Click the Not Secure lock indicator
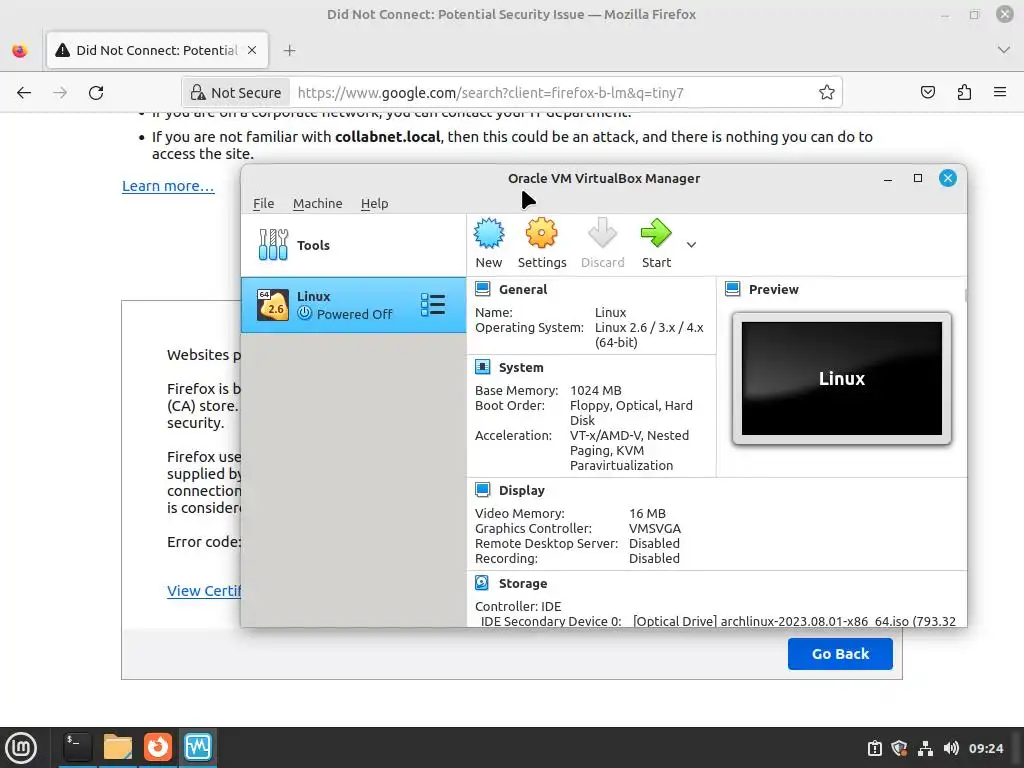 point(235,93)
